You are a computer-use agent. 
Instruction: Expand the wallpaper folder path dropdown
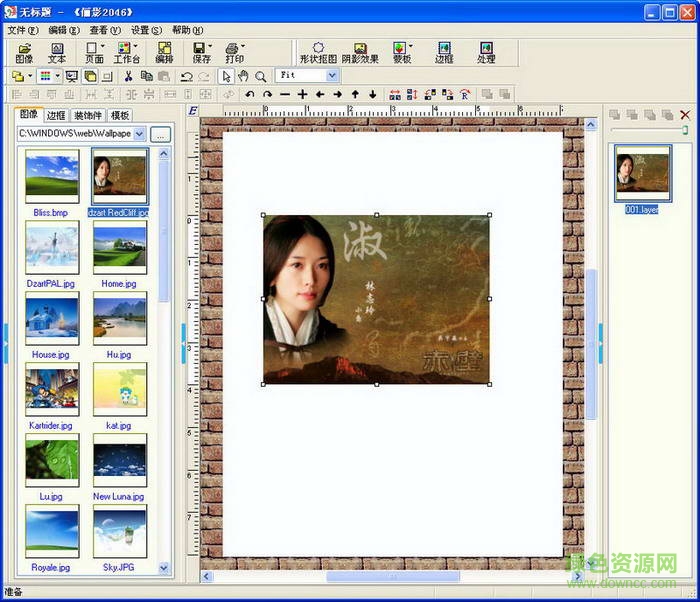(139, 133)
